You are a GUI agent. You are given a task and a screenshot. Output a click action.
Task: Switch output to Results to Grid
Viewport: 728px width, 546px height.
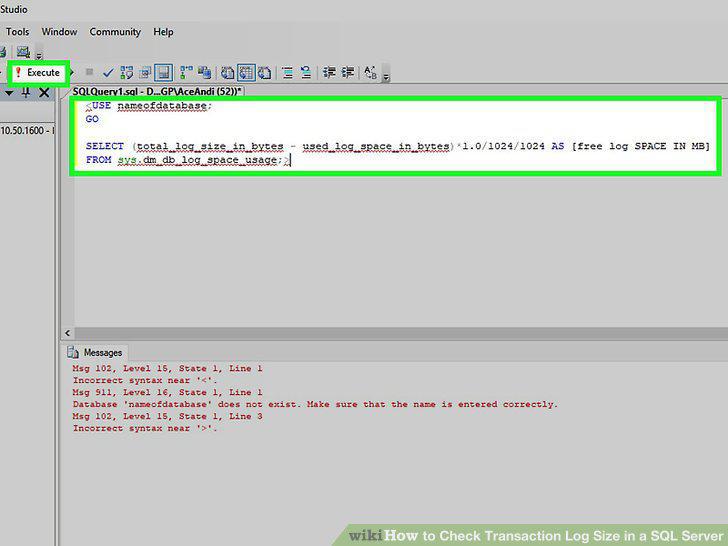246,73
